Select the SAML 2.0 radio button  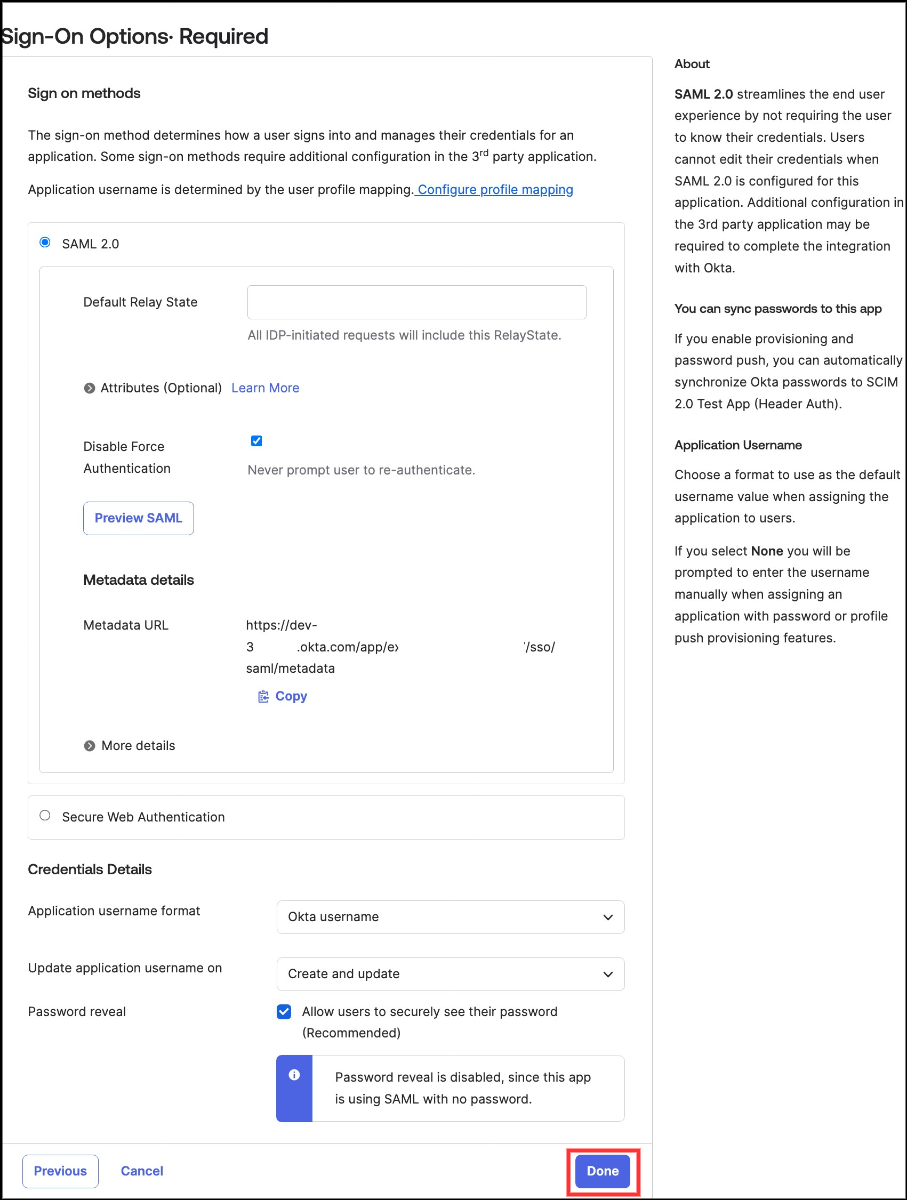point(44,242)
